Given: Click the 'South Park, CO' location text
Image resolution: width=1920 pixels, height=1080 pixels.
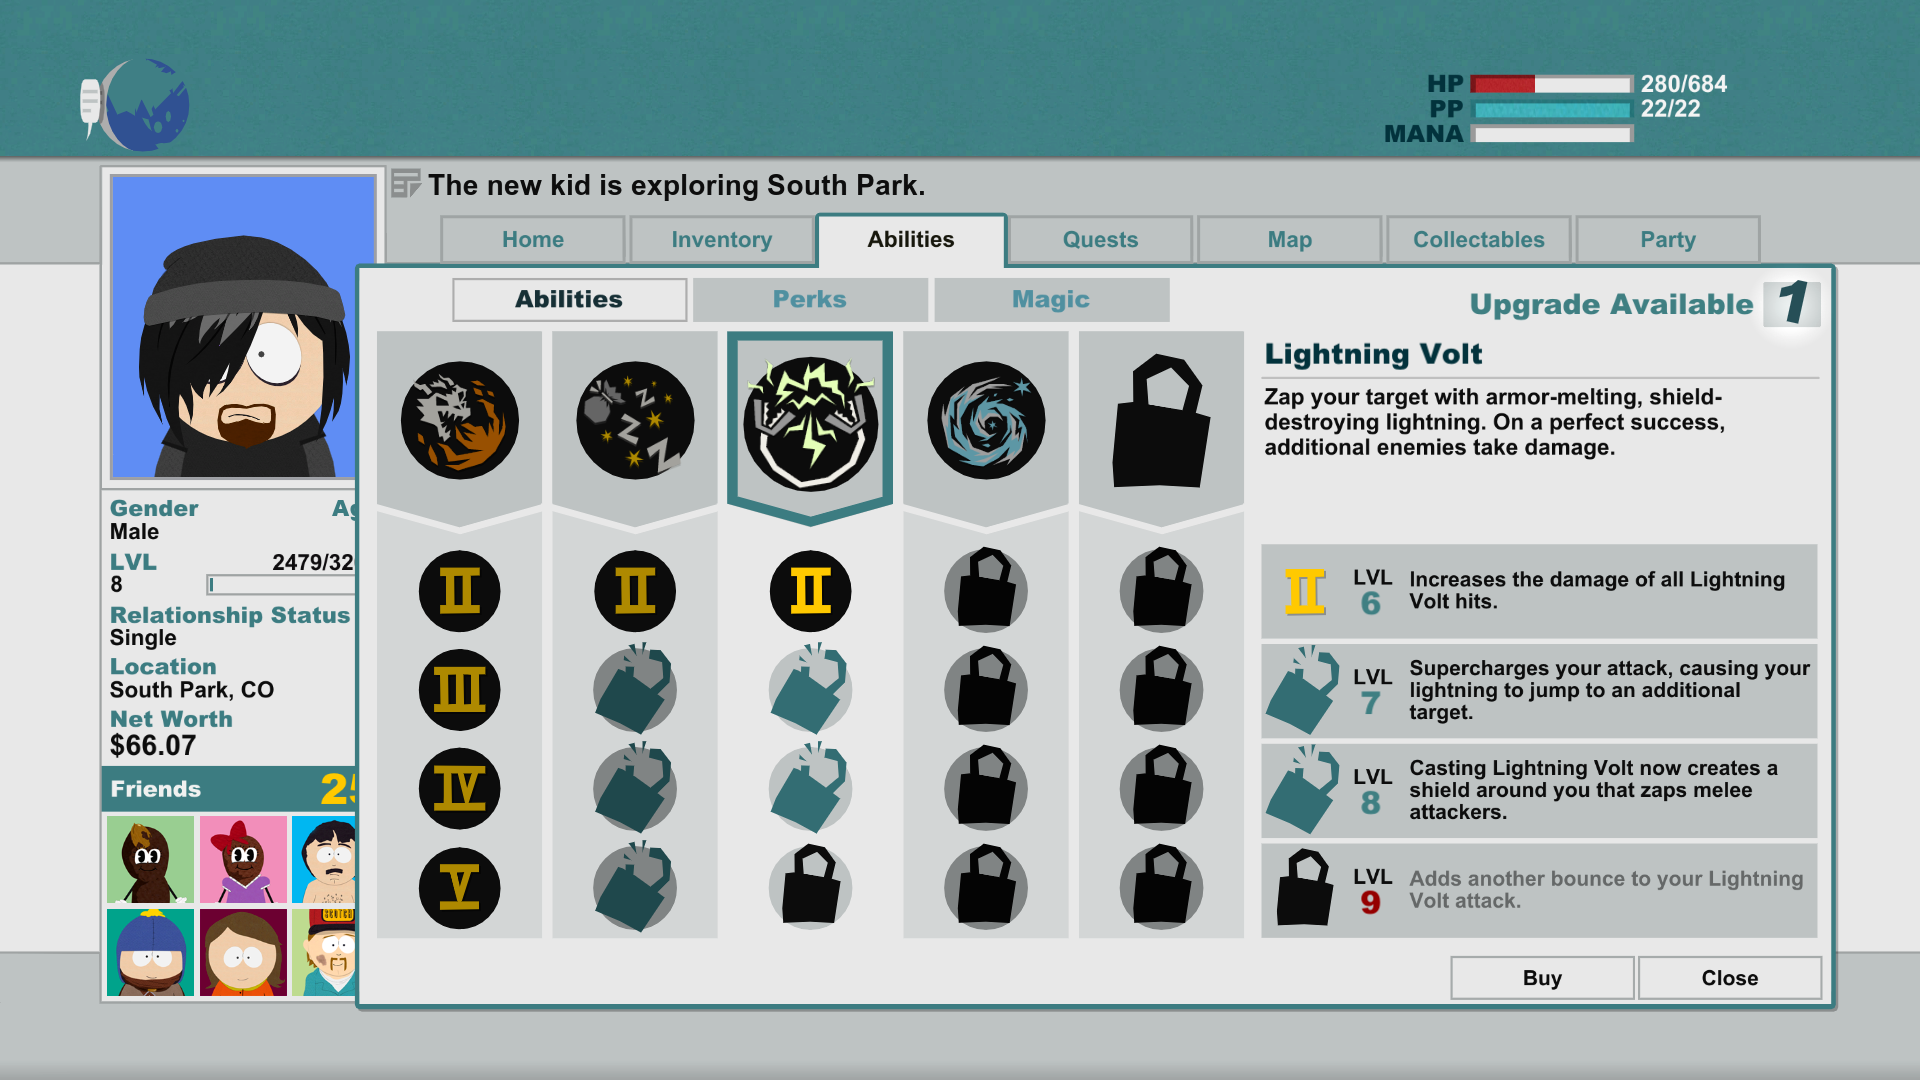Looking at the screenshot, I should 192,690.
